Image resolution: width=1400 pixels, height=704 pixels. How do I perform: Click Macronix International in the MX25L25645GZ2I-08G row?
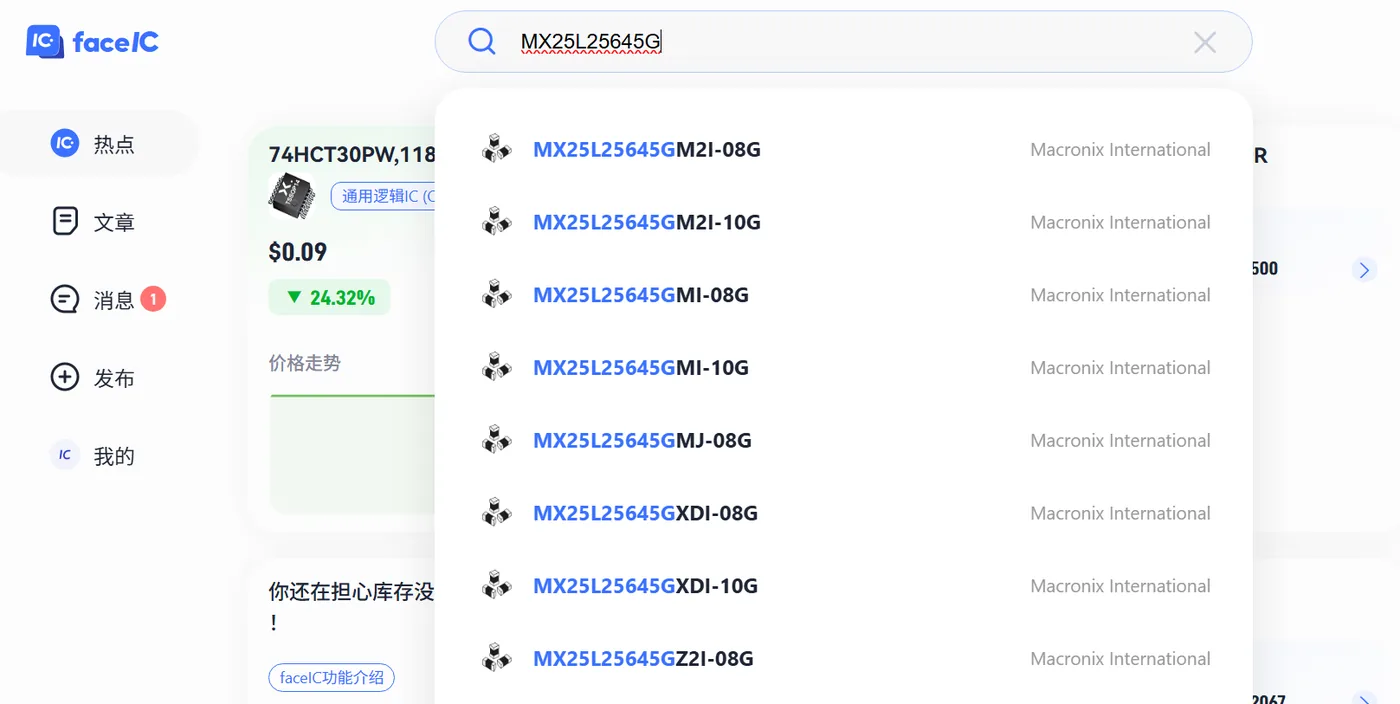(1120, 659)
